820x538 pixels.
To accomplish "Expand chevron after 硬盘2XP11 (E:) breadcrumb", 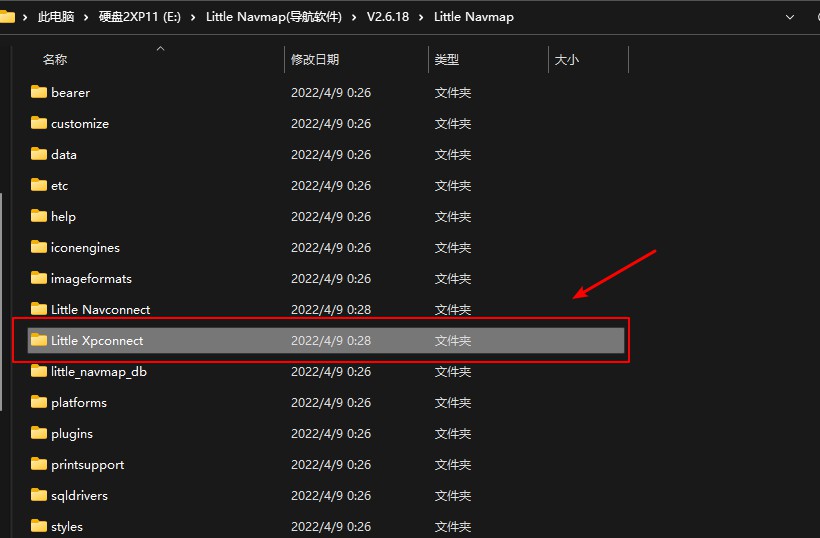I will pos(193,17).
